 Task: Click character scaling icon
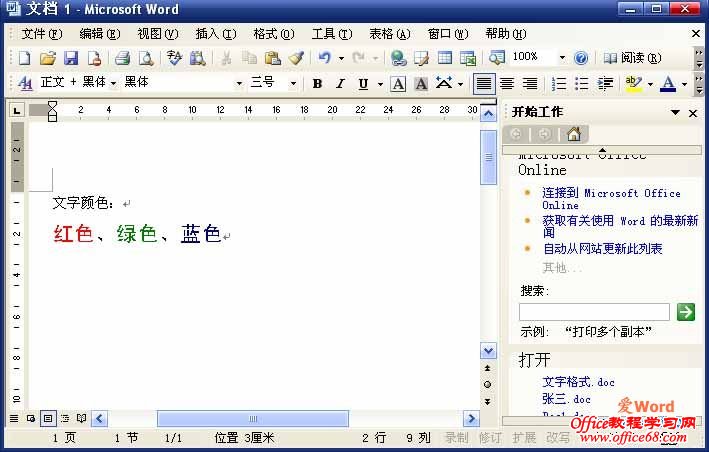(x=444, y=84)
